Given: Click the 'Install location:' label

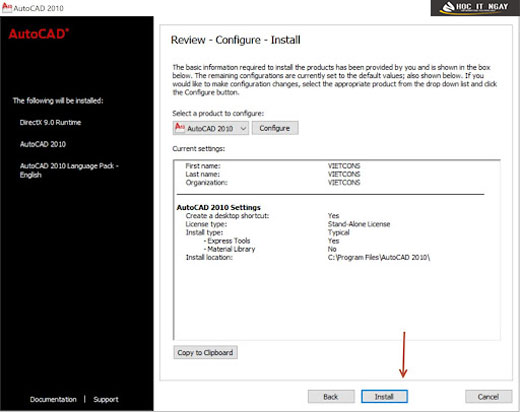Looking at the screenshot, I should 209,257.
